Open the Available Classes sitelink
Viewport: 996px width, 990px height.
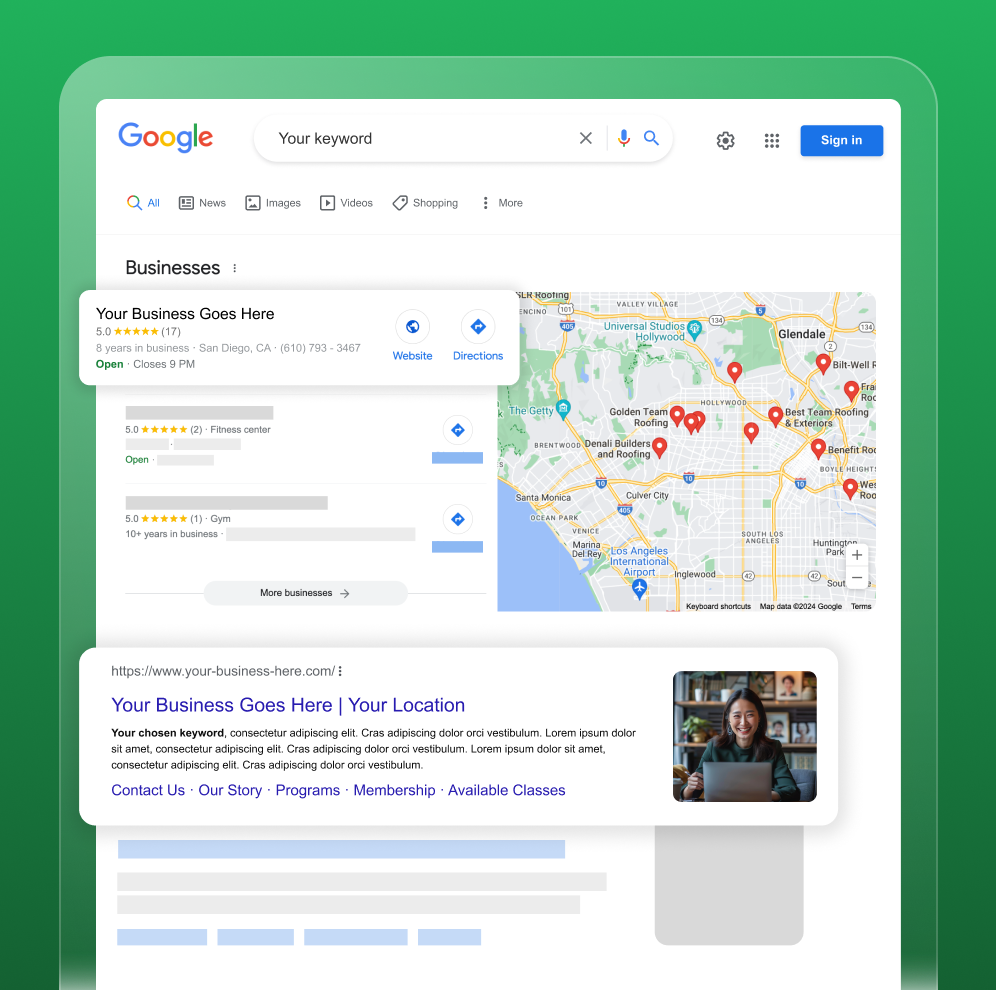506,790
